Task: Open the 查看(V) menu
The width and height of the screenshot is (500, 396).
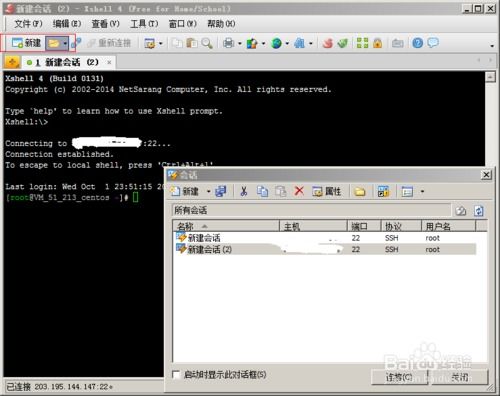Action: (105, 24)
